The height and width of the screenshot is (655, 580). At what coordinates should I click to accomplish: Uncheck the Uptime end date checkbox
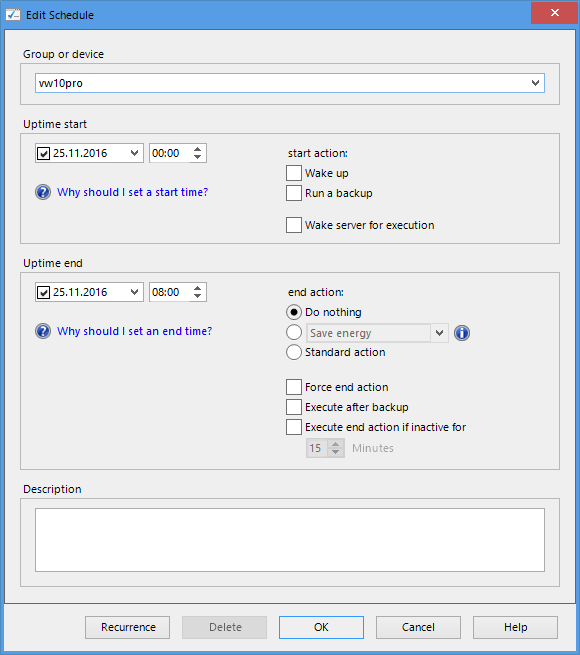pos(43,292)
